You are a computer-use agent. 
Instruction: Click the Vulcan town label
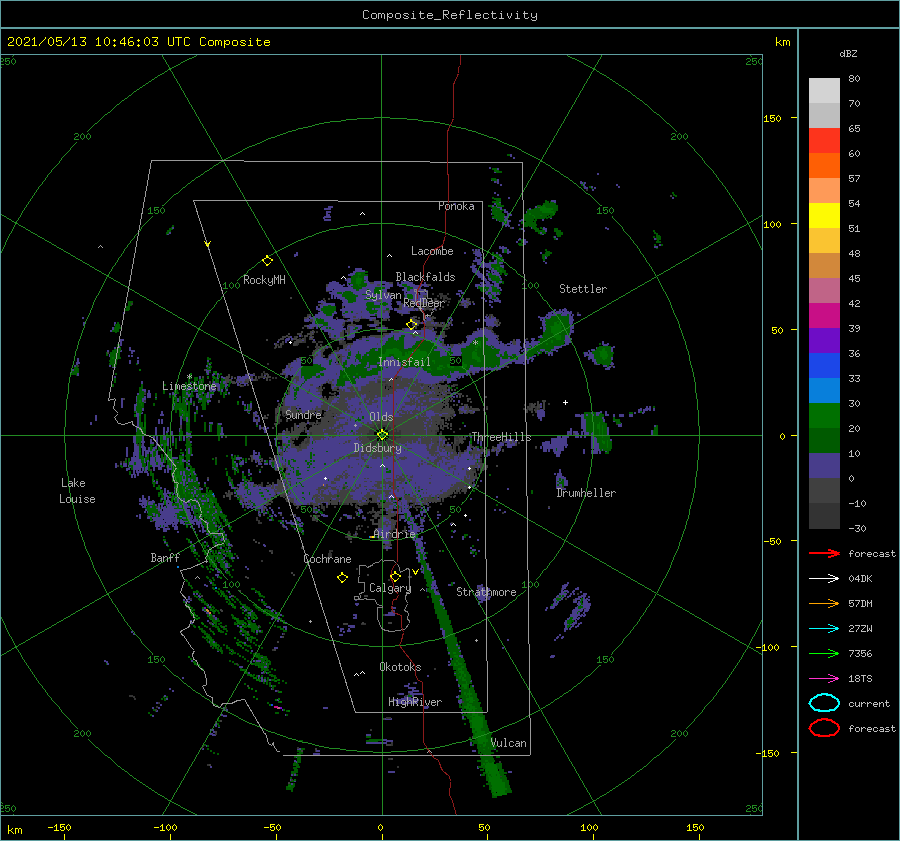point(509,743)
